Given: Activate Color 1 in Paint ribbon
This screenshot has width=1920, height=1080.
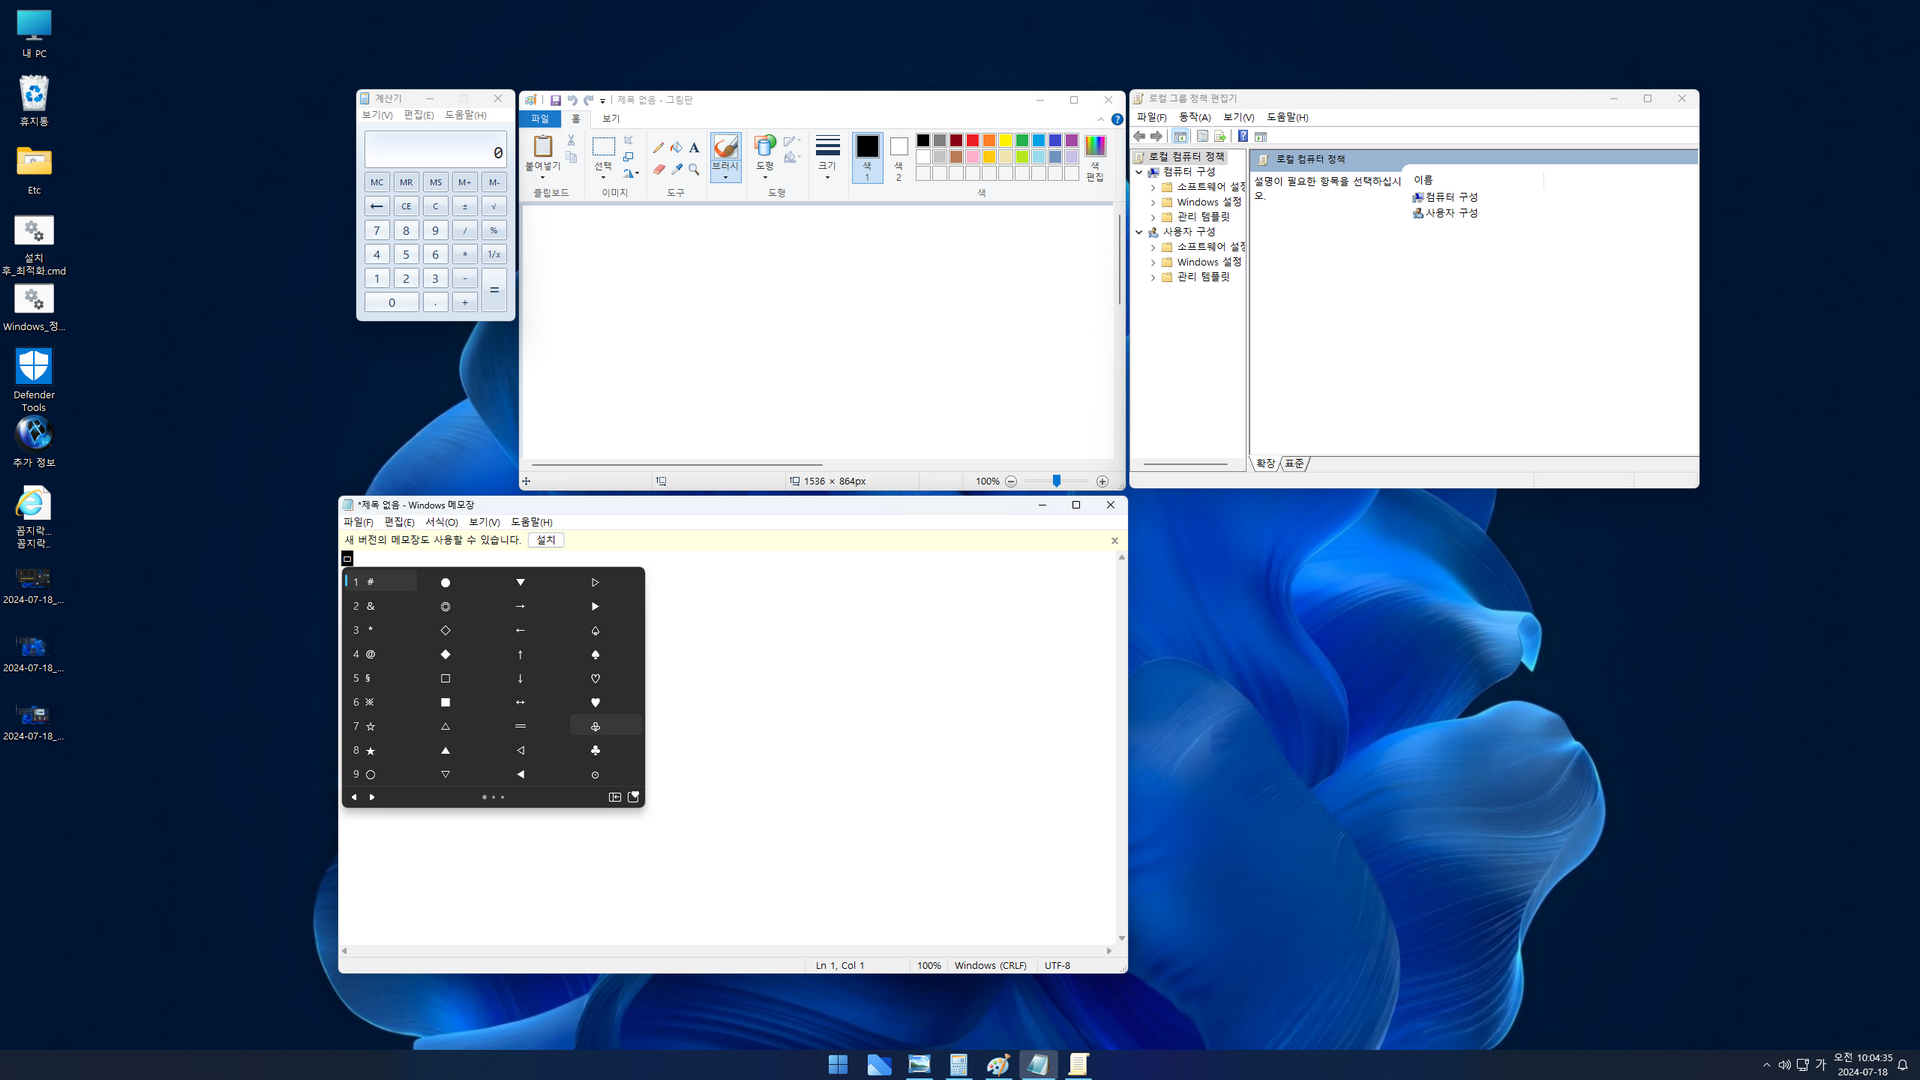Looking at the screenshot, I should 867,155.
